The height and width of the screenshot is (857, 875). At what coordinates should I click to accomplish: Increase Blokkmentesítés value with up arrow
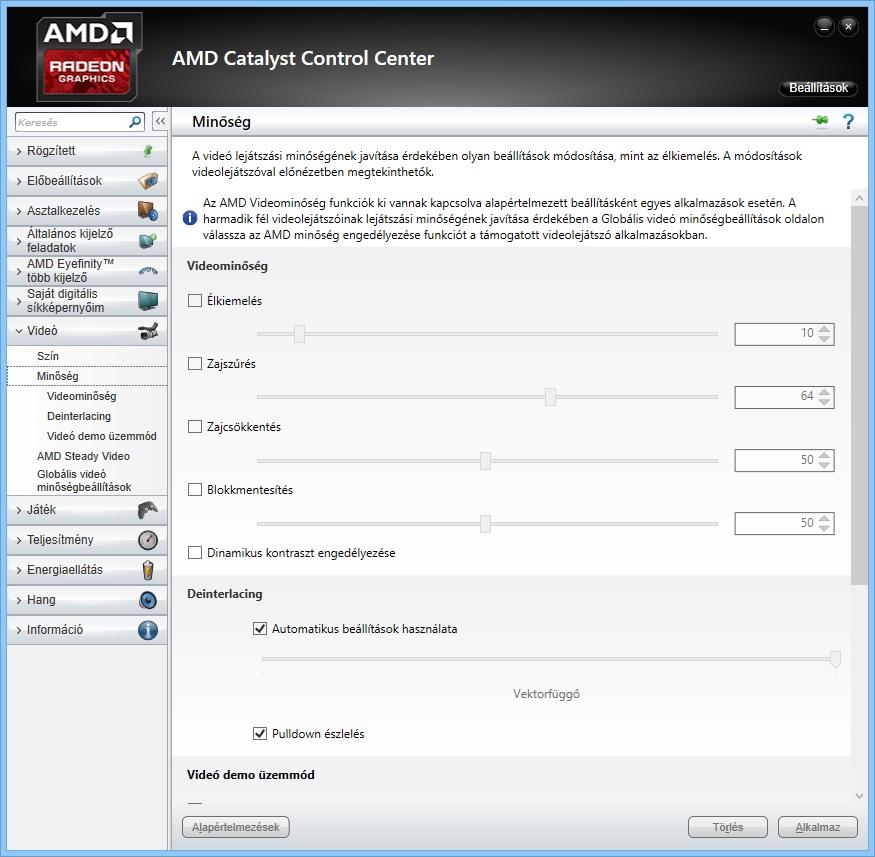pyautogui.click(x=824, y=518)
